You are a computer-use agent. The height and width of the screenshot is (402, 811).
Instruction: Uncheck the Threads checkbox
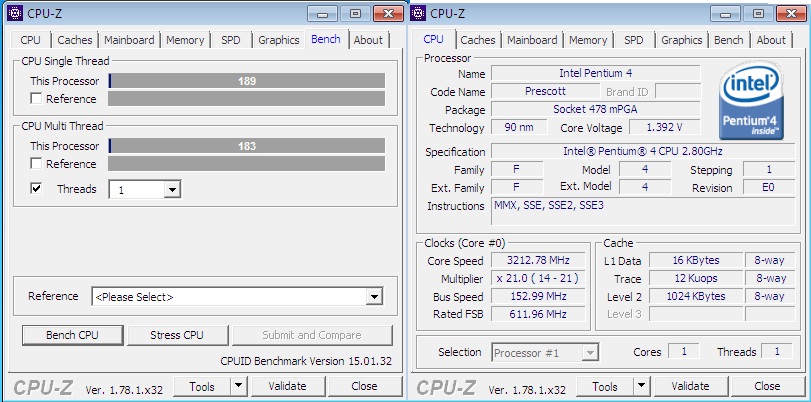tap(36, 188)
